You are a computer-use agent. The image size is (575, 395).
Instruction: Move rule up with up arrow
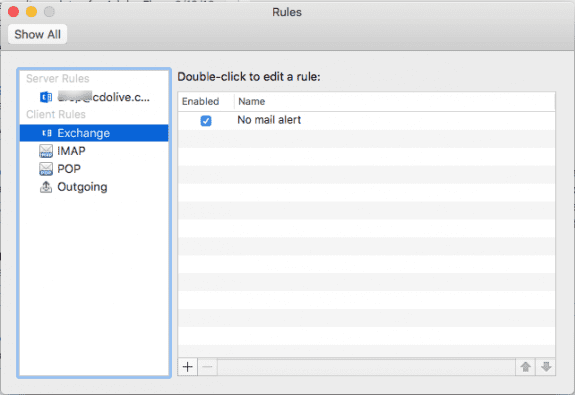click(x=525, y=367)
